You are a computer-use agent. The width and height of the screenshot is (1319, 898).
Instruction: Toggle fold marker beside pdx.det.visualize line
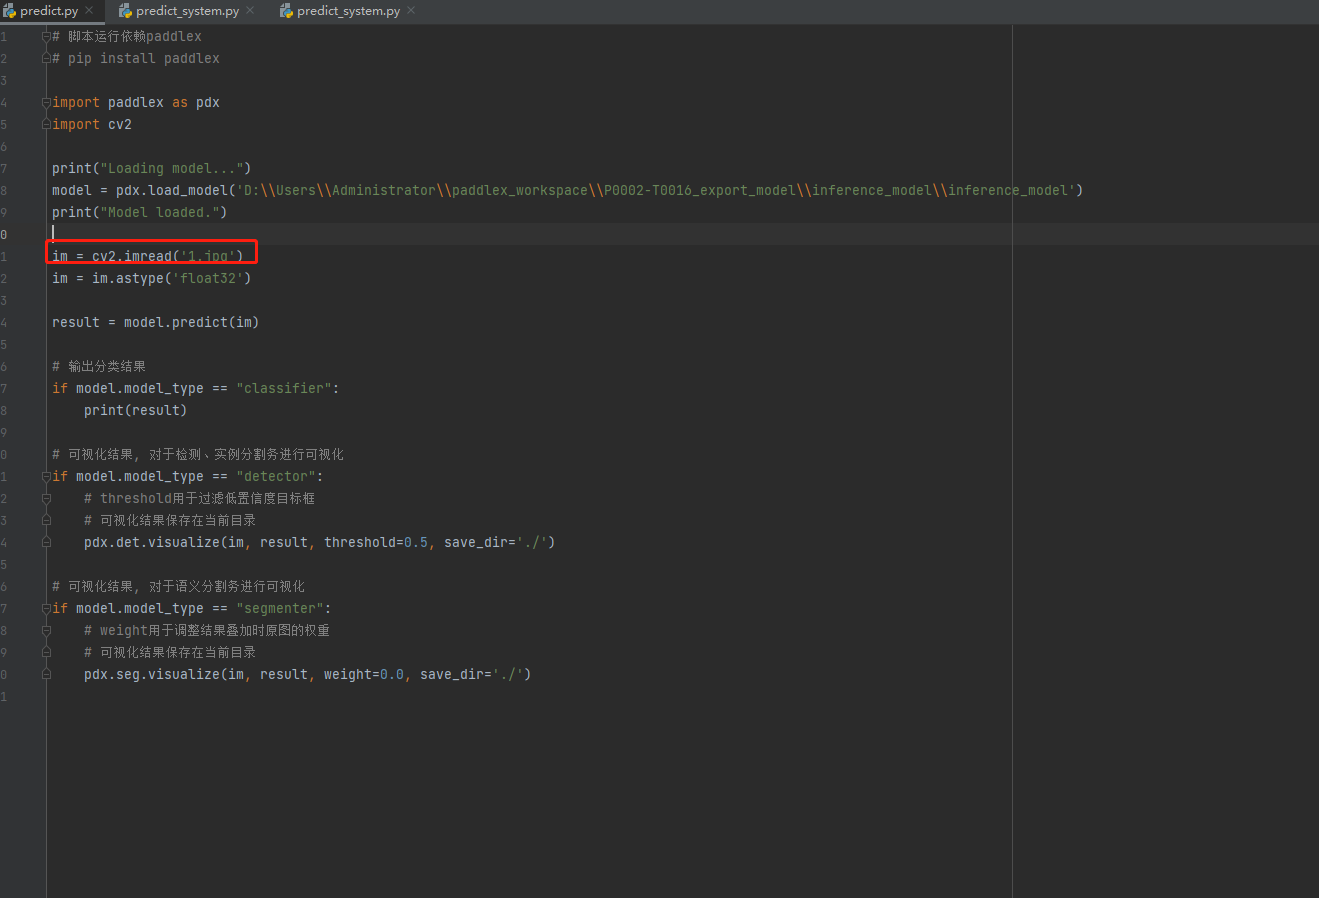[x=46, y=542]
